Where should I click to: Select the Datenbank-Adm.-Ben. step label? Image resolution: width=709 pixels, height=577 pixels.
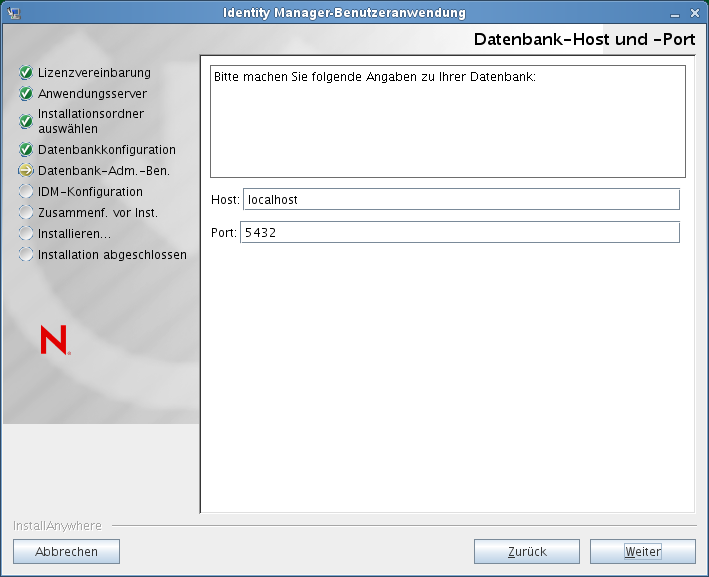pos(104,170)
